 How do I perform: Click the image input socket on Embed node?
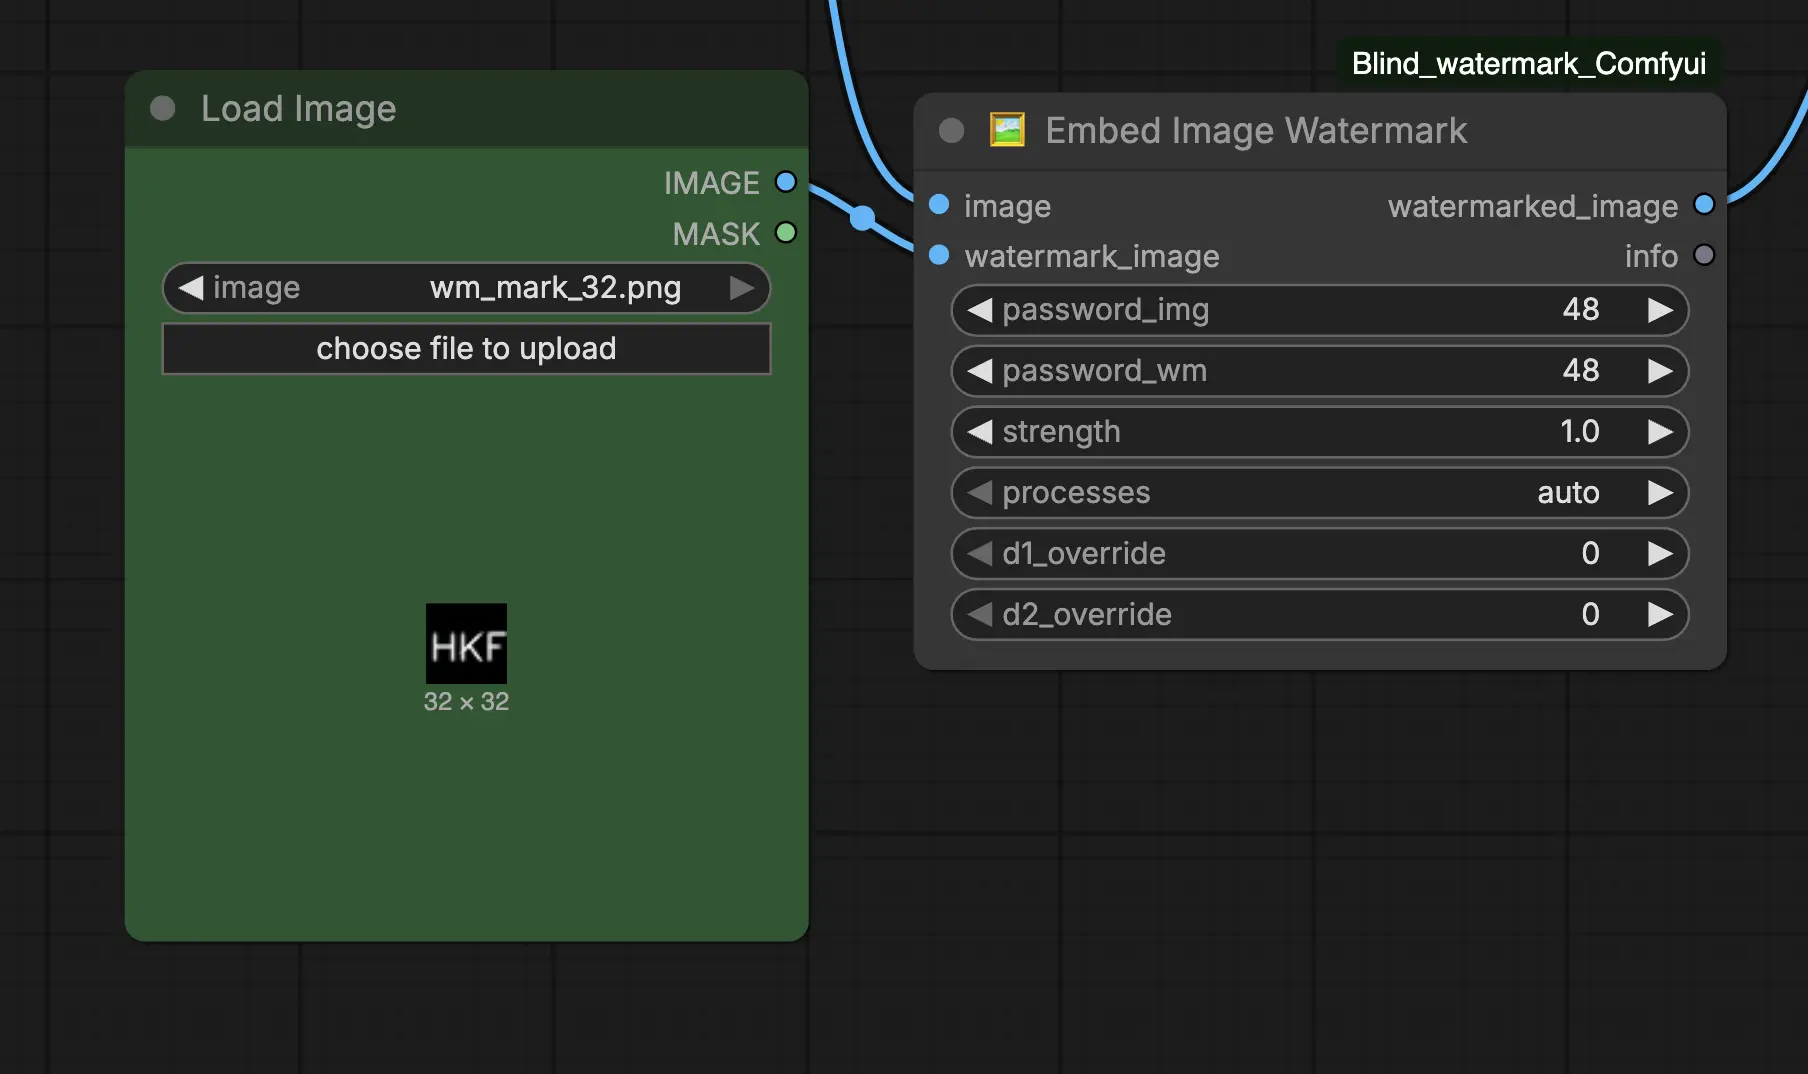tap(939, 205)
